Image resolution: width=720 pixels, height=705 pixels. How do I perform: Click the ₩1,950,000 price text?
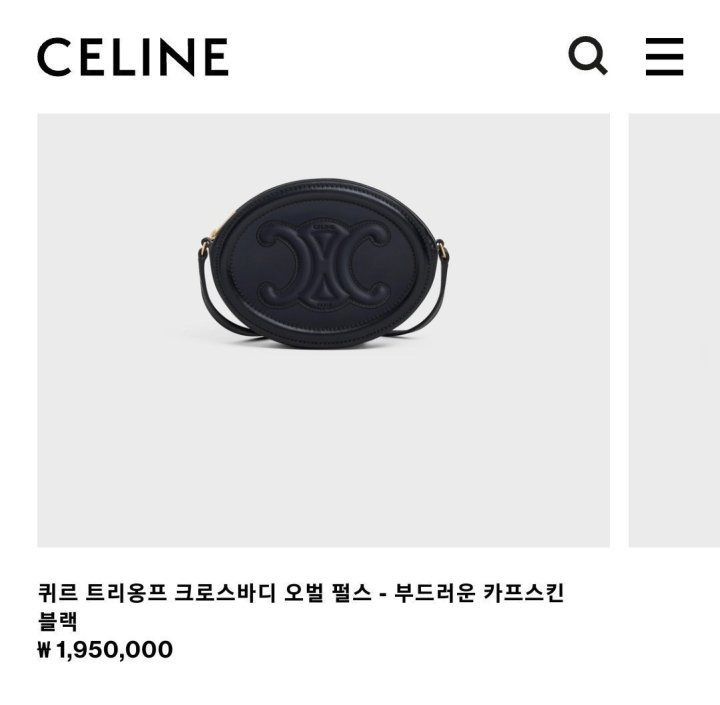105,650
